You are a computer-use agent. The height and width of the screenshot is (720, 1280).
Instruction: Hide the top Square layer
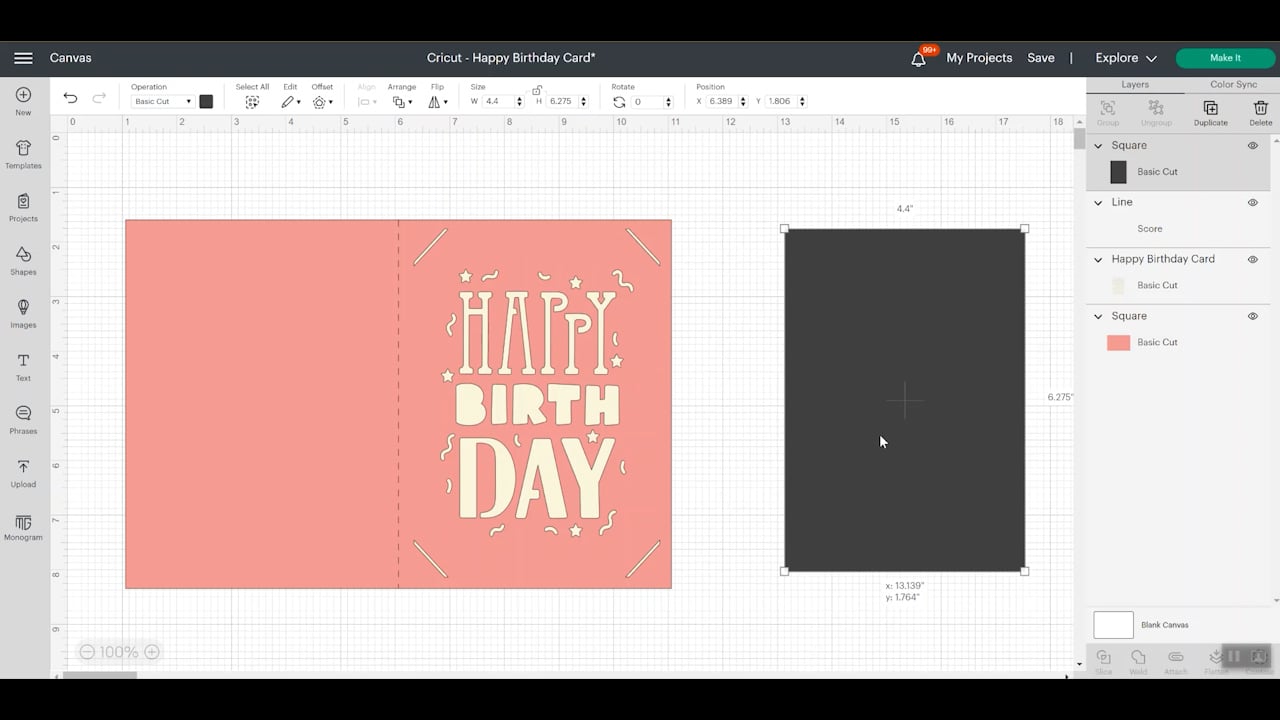(1252, 146)
